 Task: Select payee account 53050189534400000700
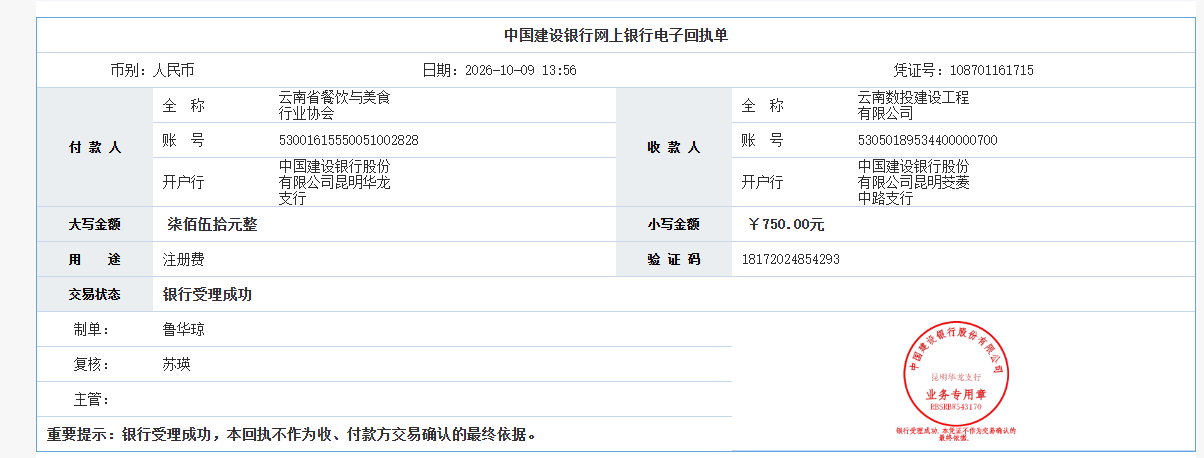(927, 140)
